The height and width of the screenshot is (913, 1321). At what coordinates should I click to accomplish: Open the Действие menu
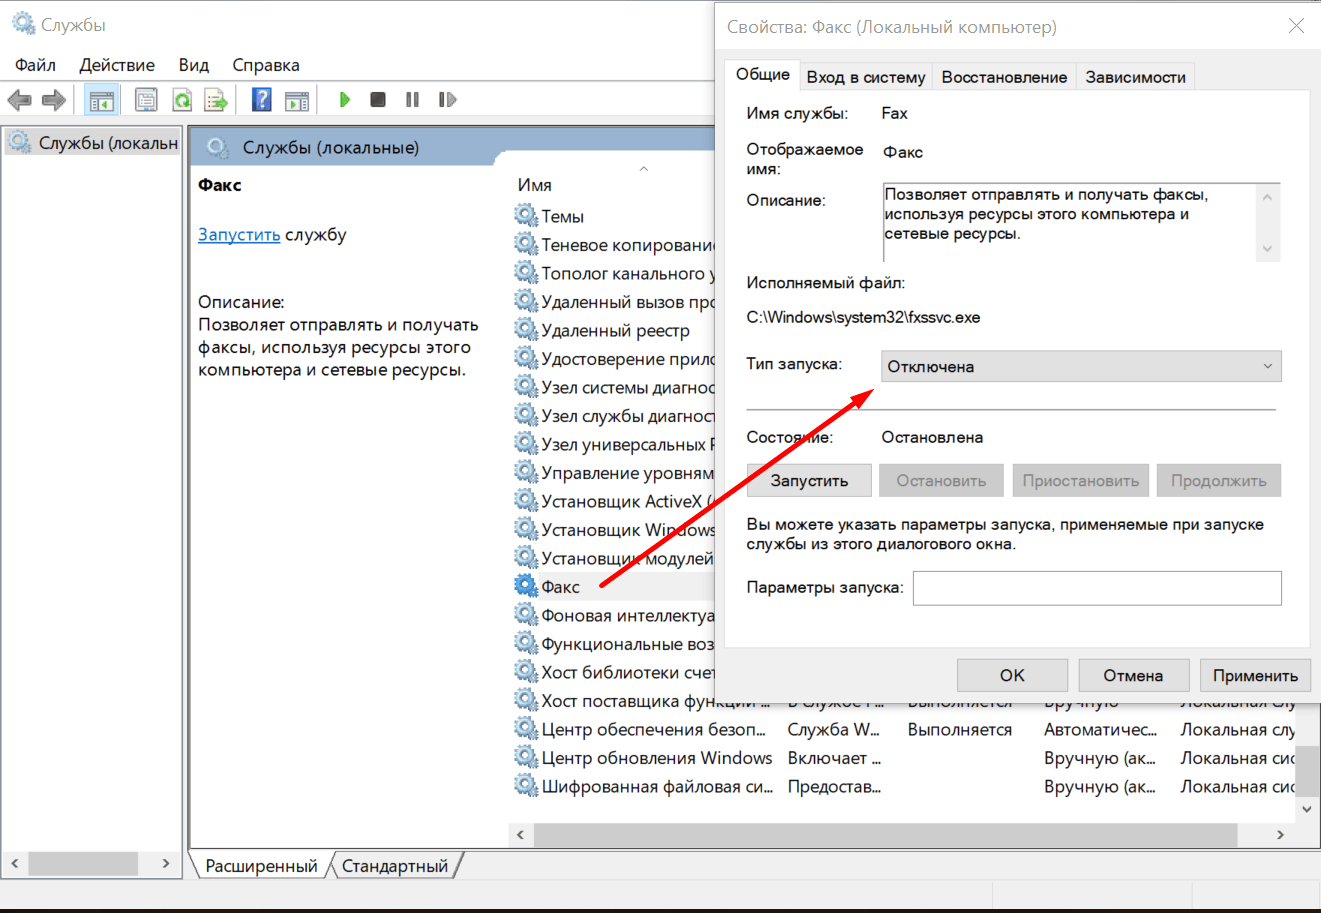pos(117,65)
